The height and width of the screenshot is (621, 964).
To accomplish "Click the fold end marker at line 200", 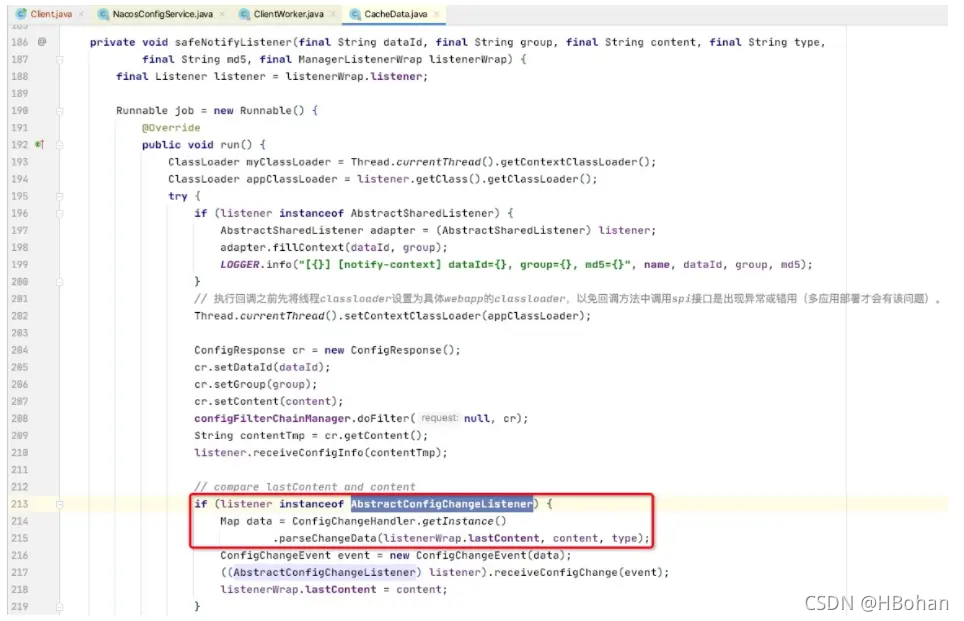I will pyautogui.click(x=60, y=282).
